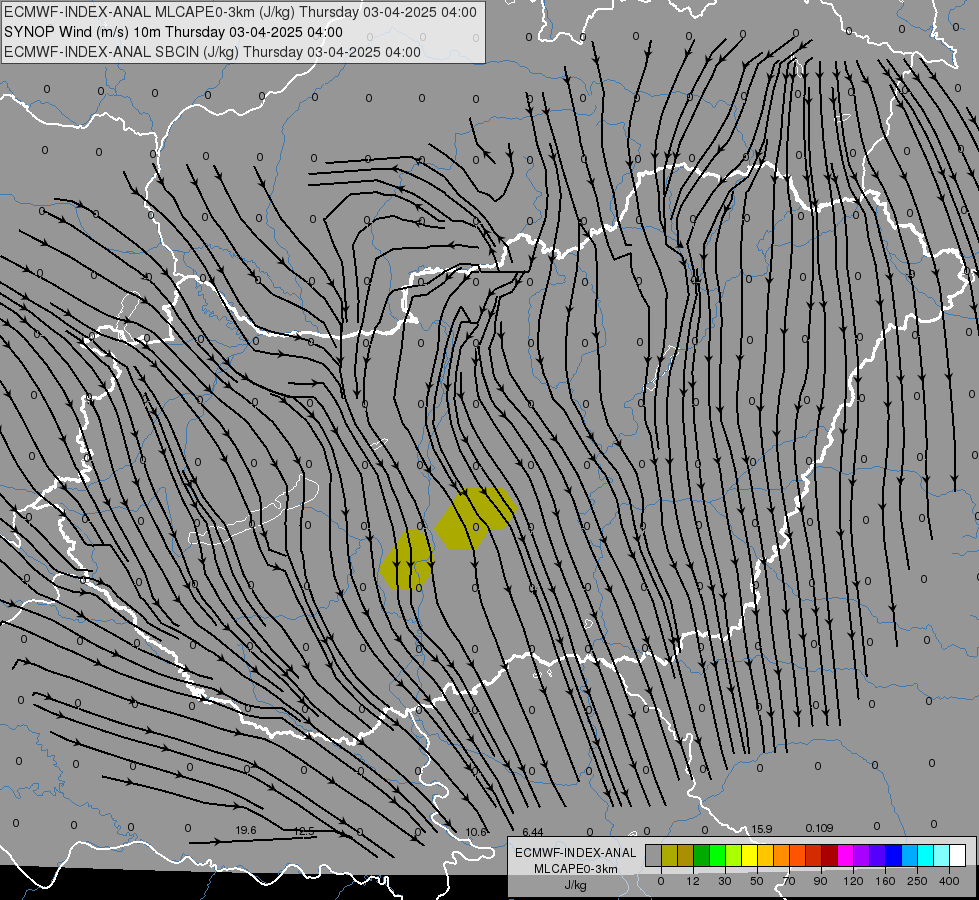Select the orange swatch left of tick 70
The image size is (979, 900).
(x=781, y=855)
